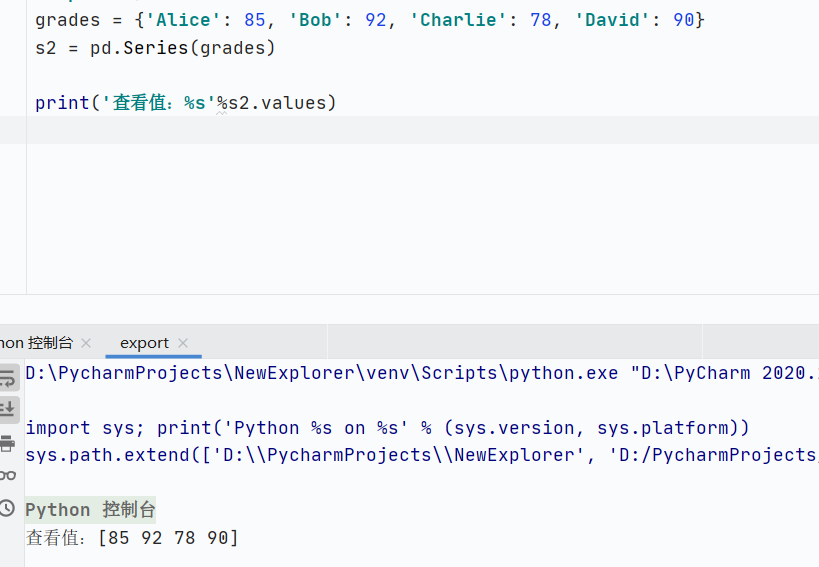Image resolution: width=819 pixels, height=567 pixels.
Task: Close the export console tab
Action: tap(183, 343)
